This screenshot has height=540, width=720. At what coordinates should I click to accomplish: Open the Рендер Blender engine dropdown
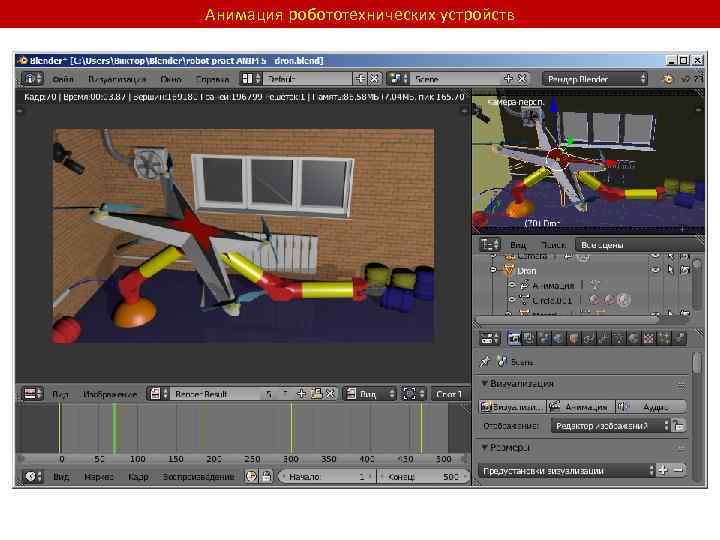pos(595,79)
